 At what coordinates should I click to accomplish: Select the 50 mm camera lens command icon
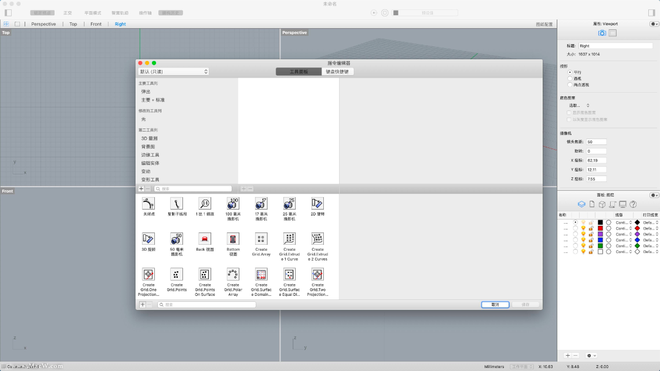[x=176, y=239]
